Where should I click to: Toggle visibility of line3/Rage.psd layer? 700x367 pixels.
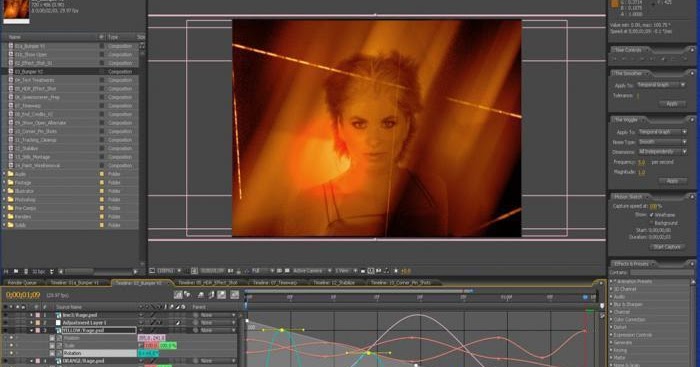[6, 315]
